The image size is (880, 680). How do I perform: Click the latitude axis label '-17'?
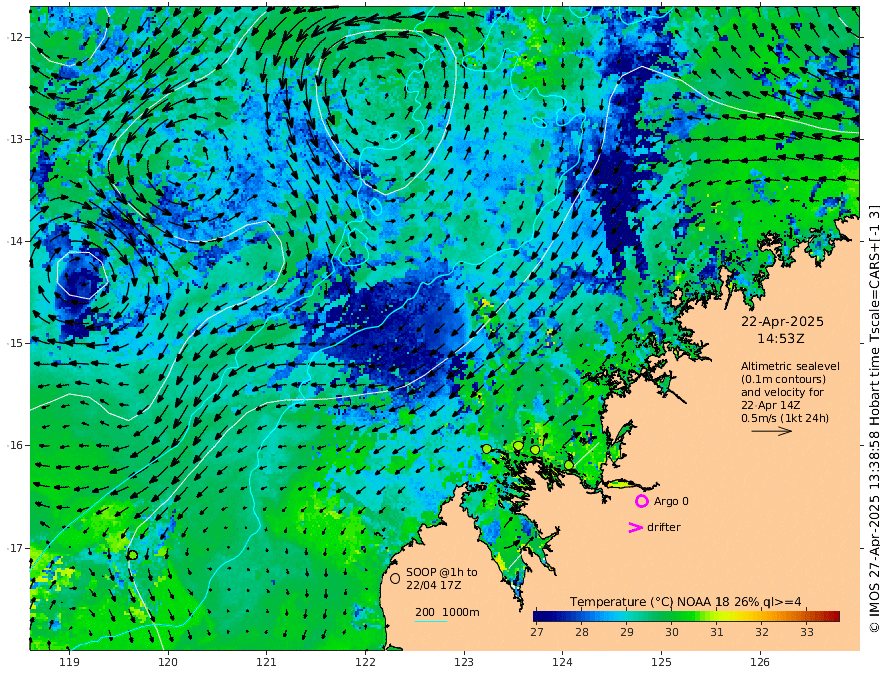(x=15, y=548)
